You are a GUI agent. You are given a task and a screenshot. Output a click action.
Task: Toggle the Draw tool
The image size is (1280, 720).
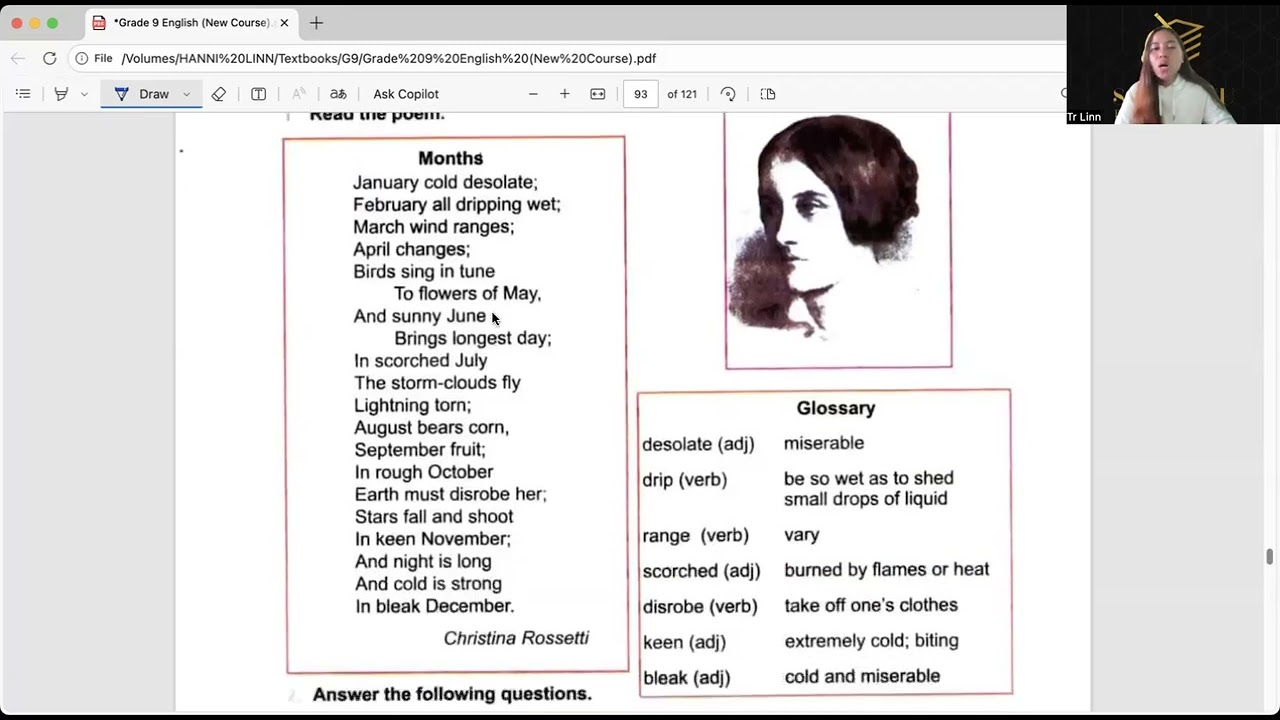141,94
